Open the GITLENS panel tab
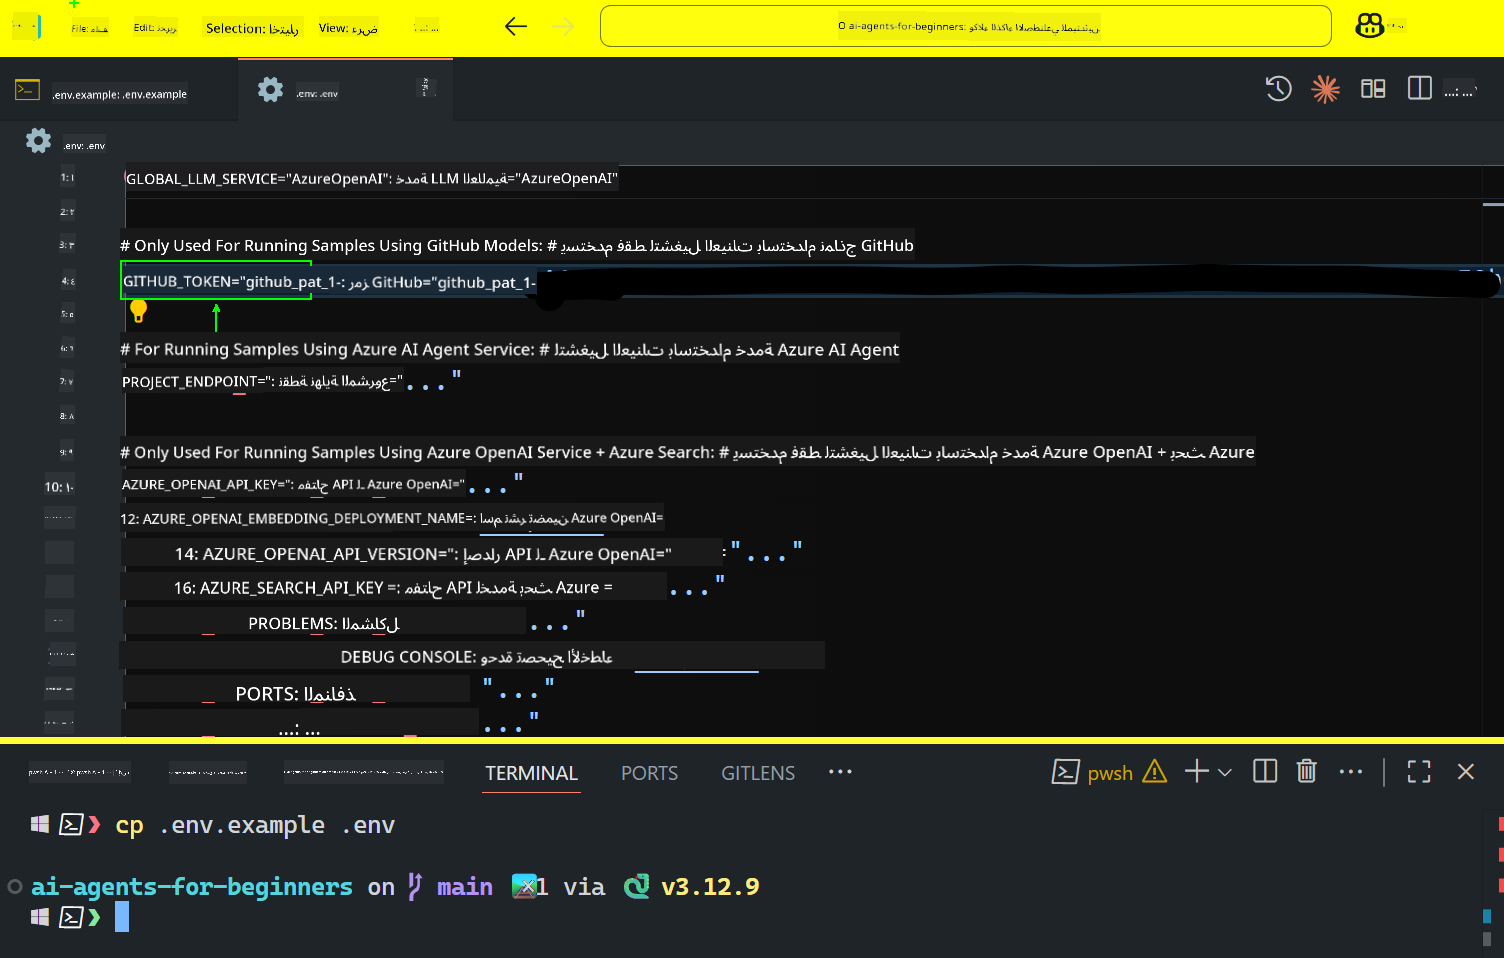 click(758, 773)
